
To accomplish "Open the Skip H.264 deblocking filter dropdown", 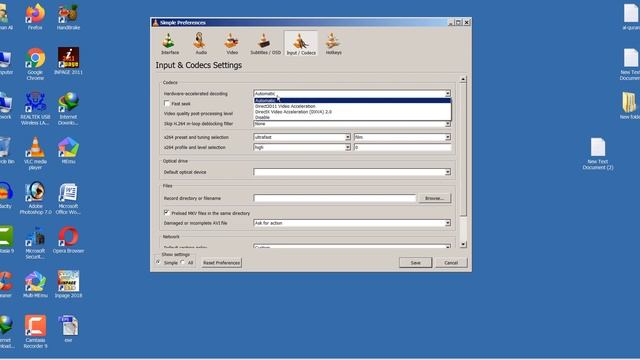I will tap(352, 124).
